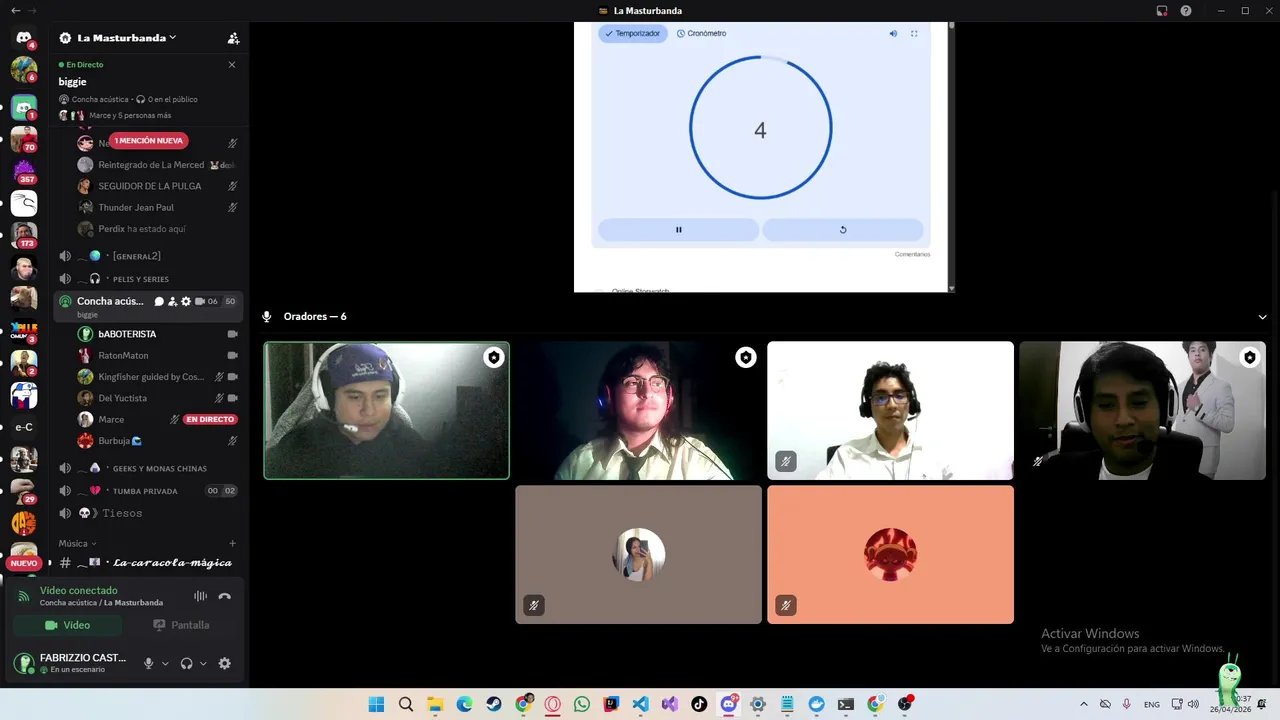Show hidden system tray icons

pos(1083,704)
